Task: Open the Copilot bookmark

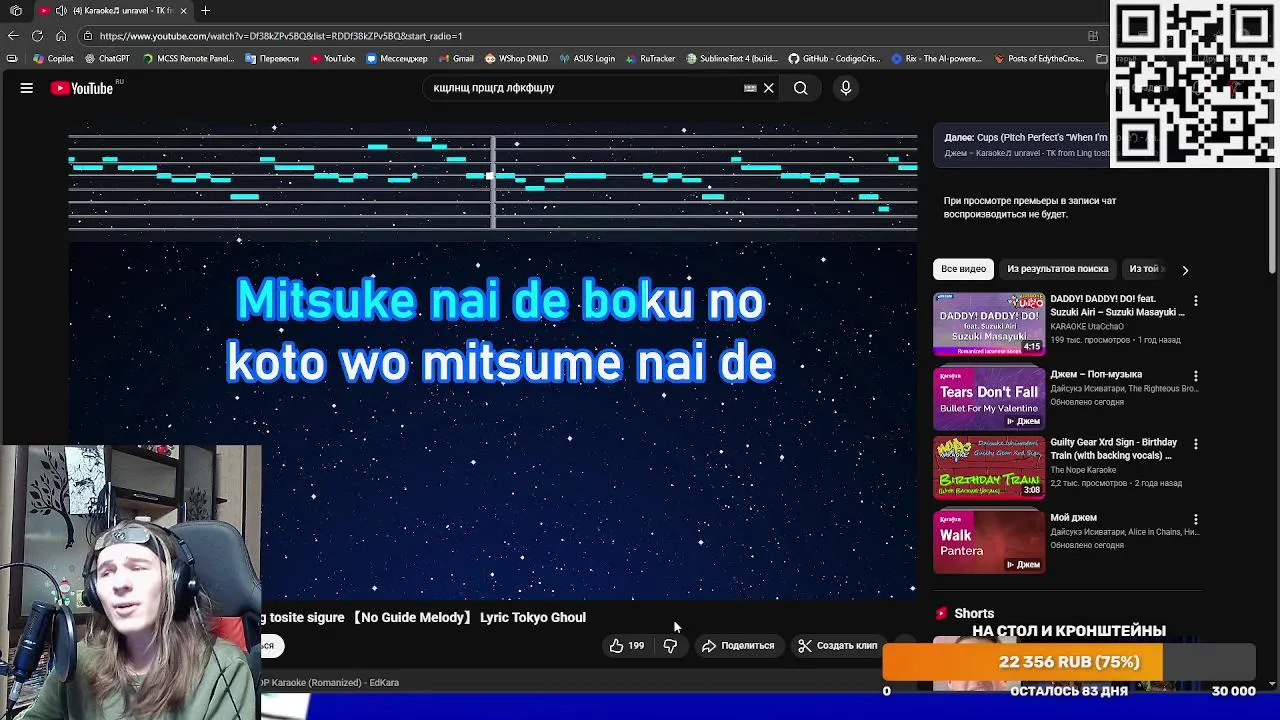Action: coord(53,59)
